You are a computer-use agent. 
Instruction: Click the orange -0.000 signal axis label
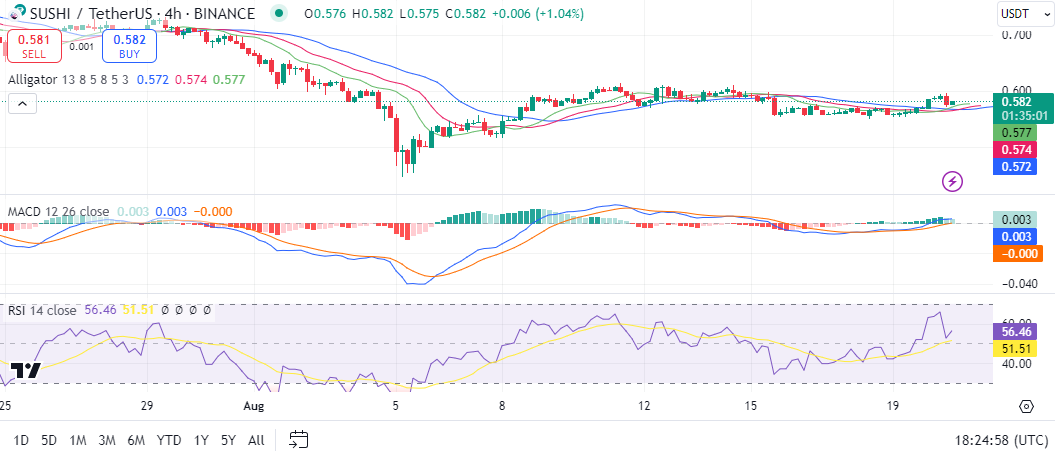tap(1017, 254)
